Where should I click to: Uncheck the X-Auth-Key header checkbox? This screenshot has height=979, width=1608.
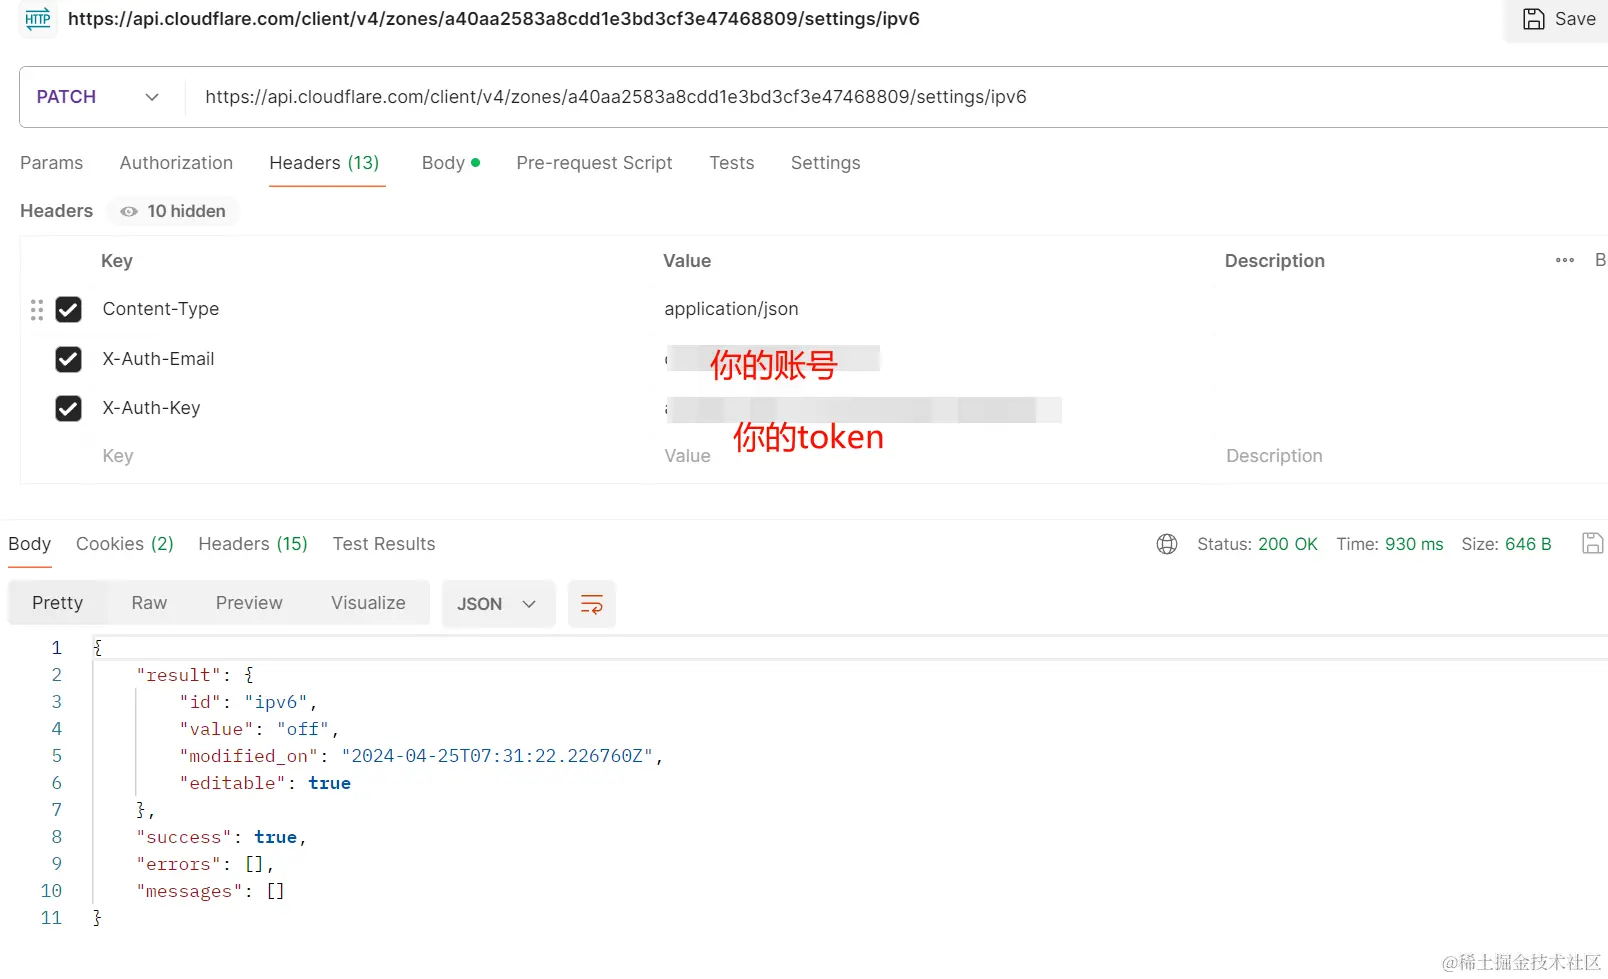pos(68,408)
